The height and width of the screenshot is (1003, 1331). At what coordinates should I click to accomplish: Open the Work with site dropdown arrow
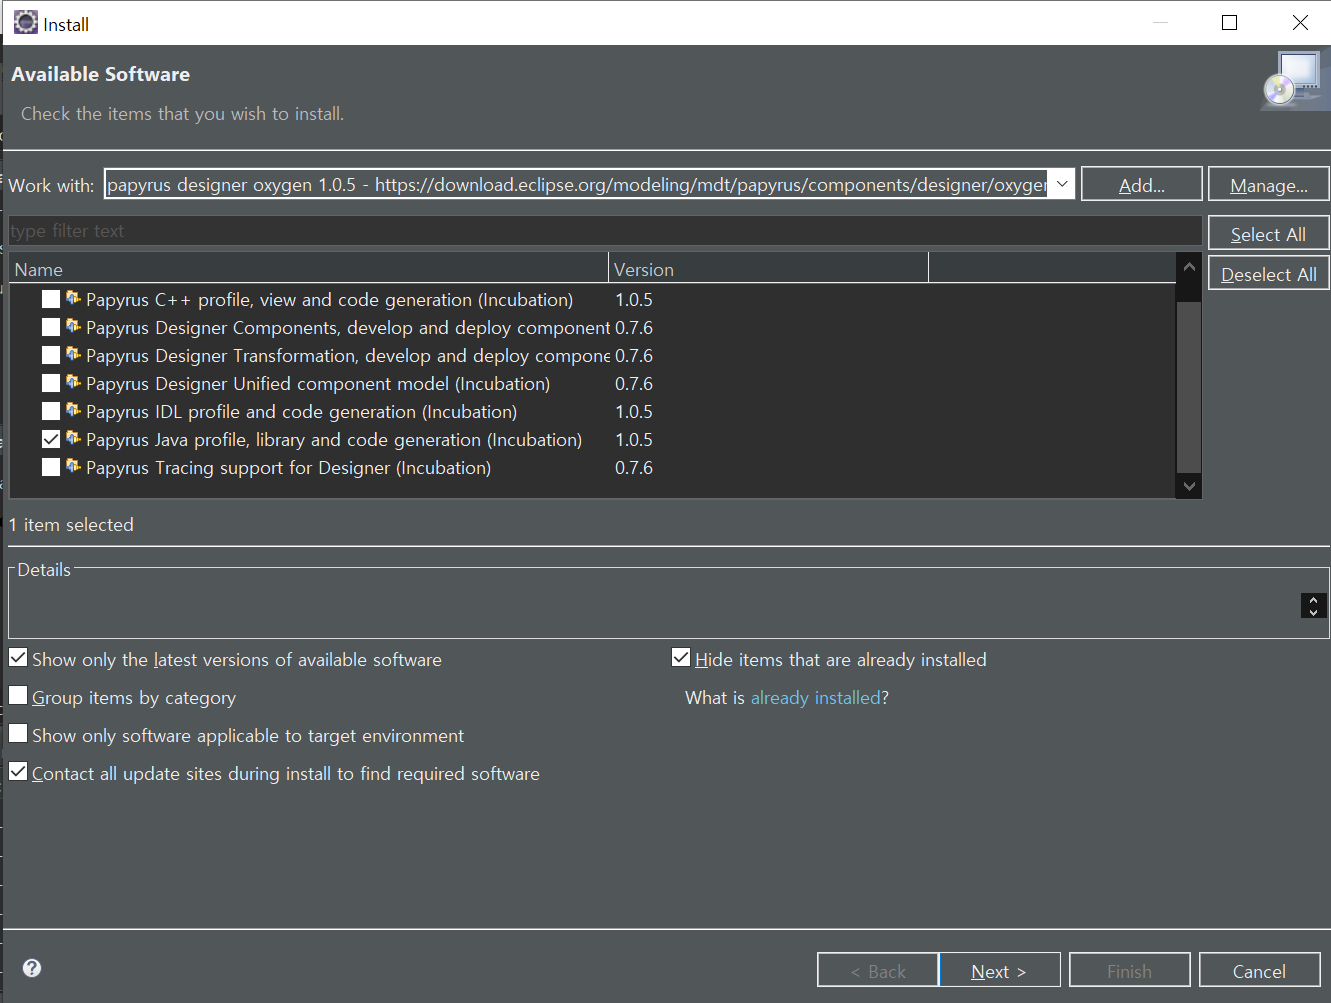tap(1061, 184)
